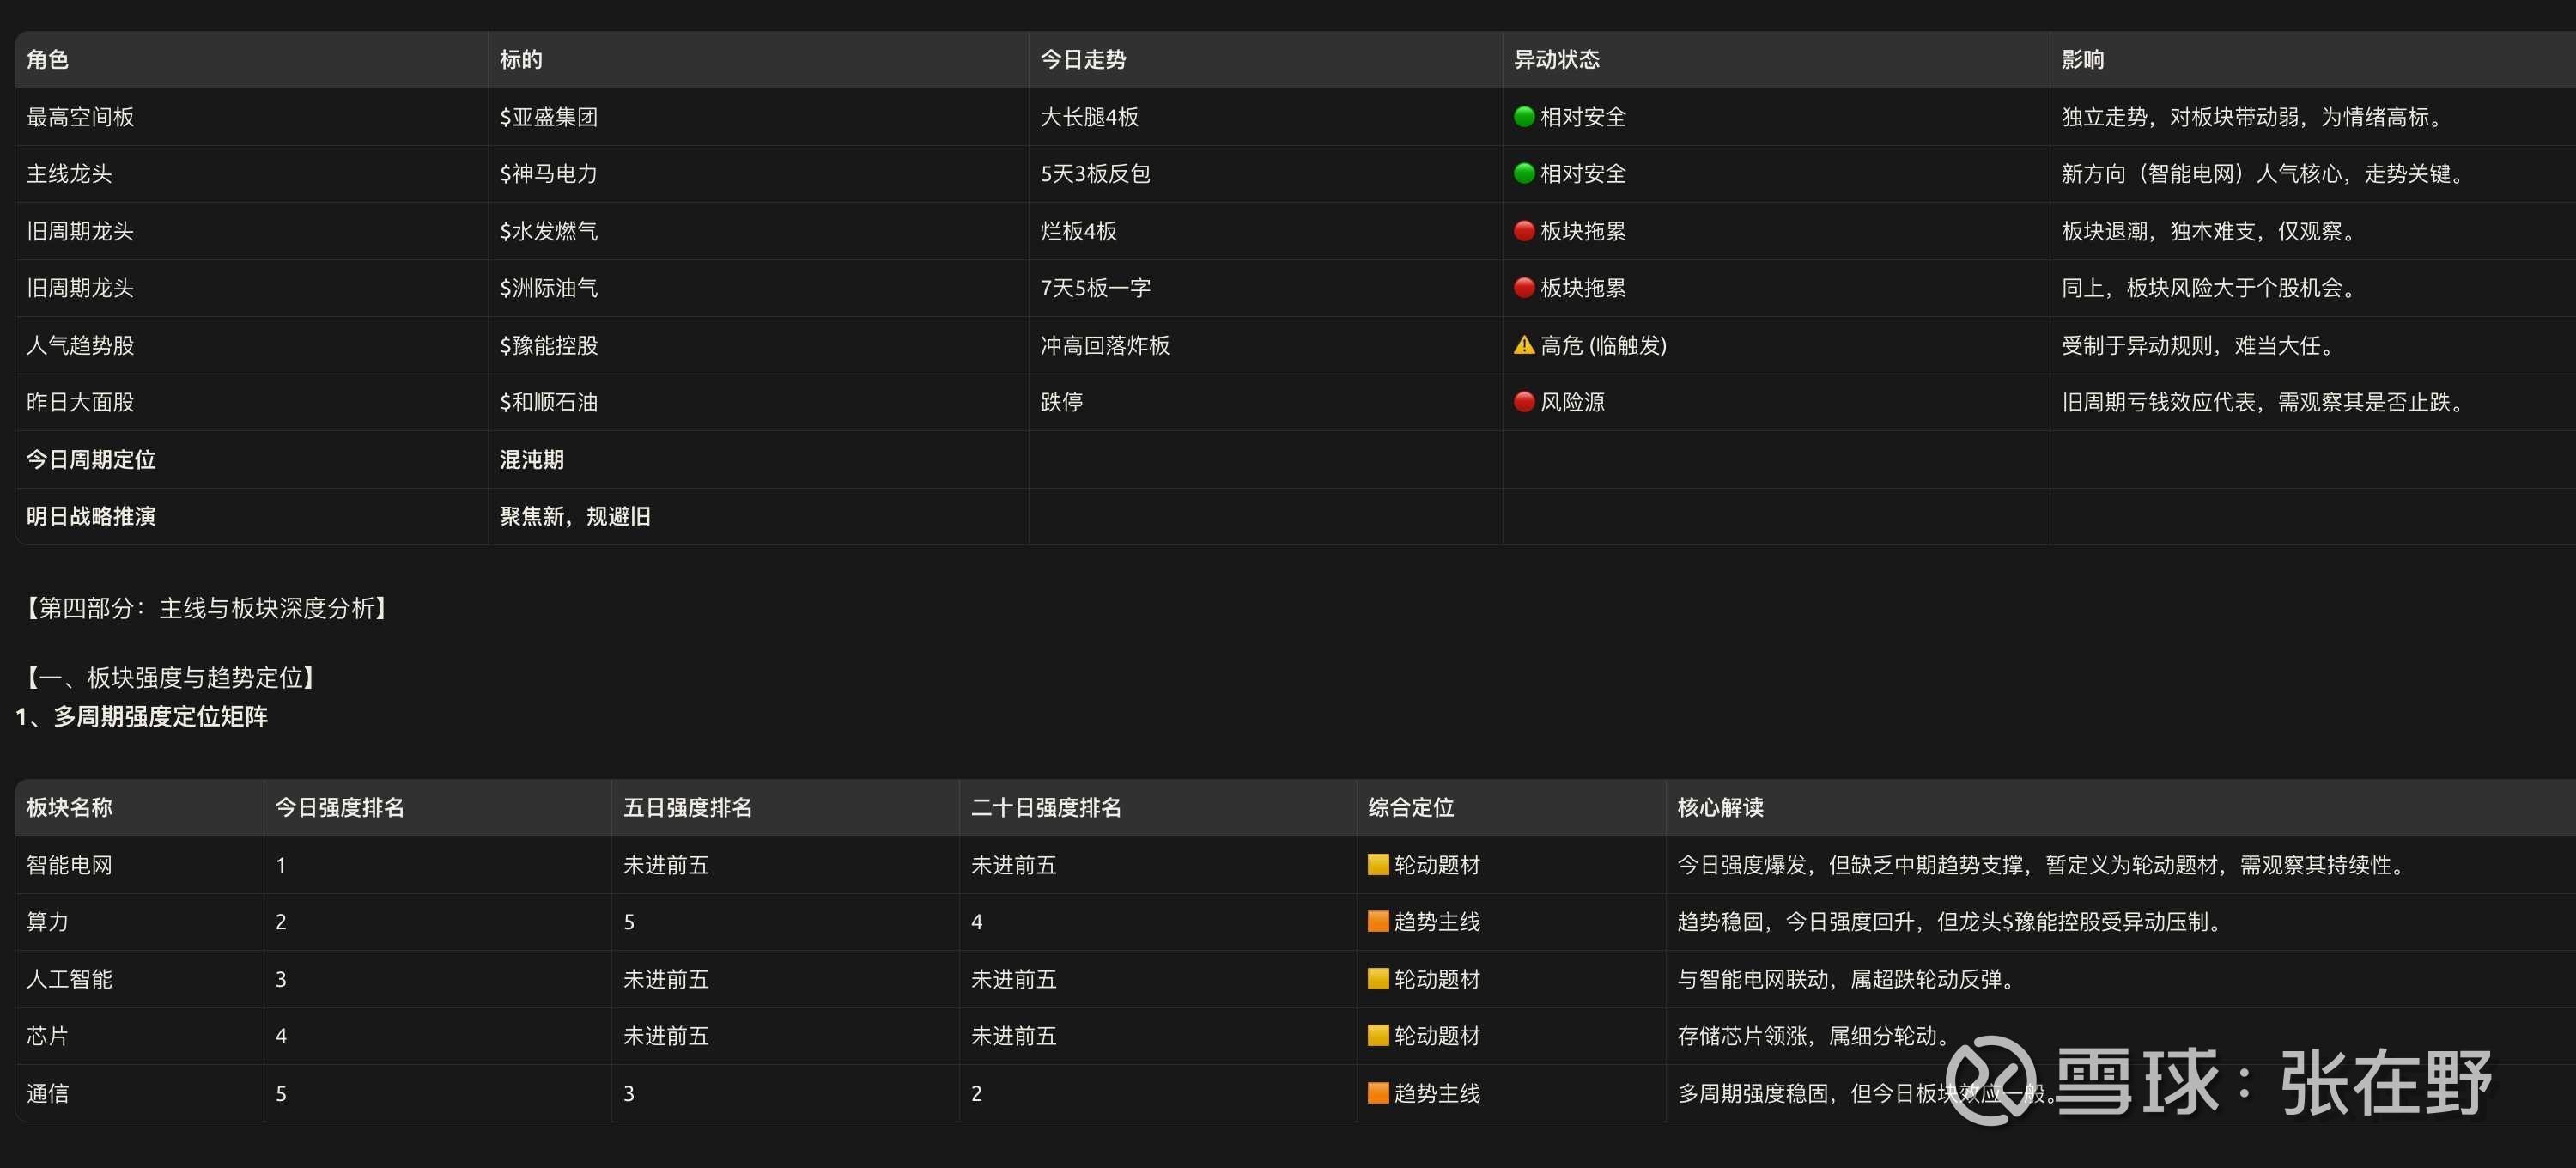Click yellow warning triangle beside 高危 (临触发)

tap(1524, 345)
